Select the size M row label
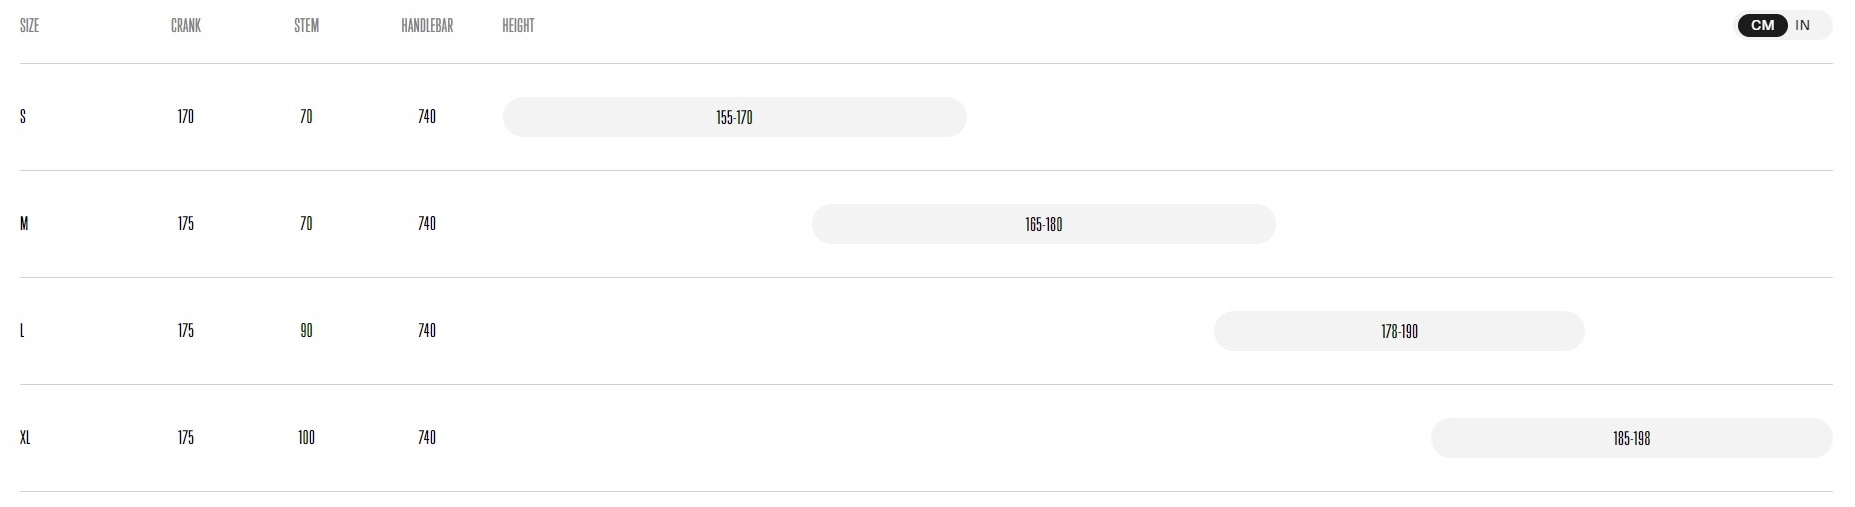 click(x=24, y=224)
